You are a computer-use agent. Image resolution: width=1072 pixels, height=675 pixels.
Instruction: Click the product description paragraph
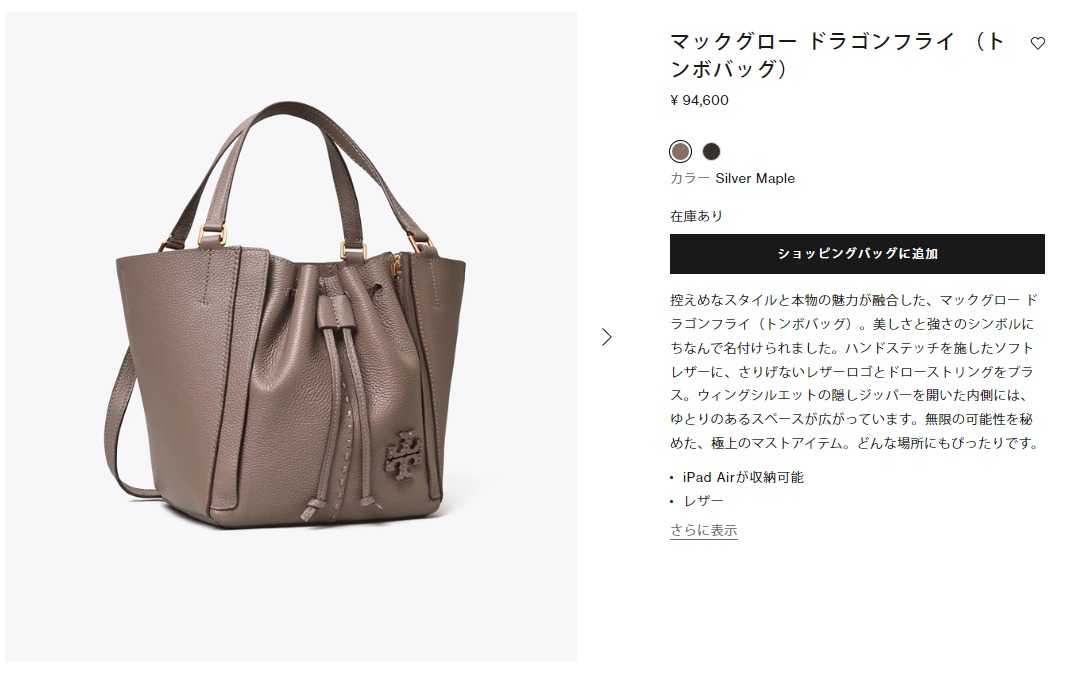click(x=855, y=371)
